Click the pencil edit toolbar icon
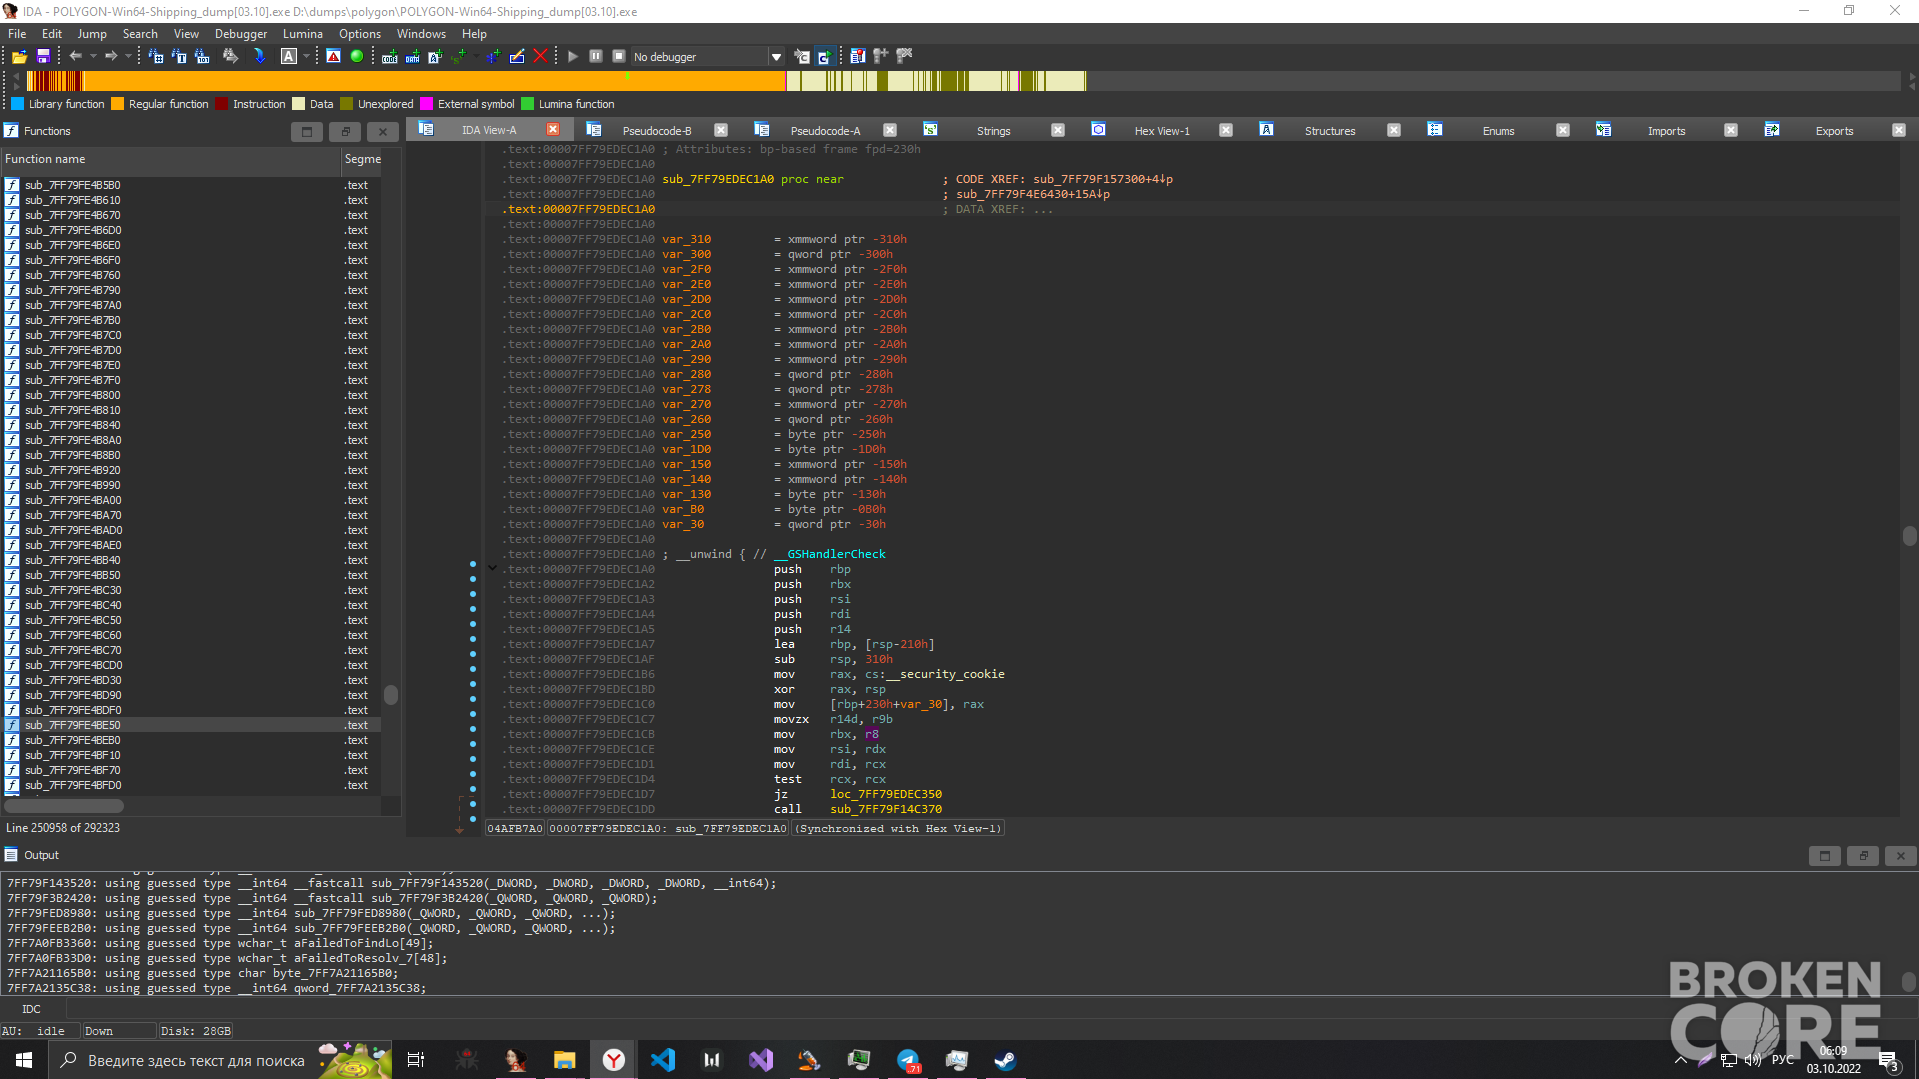1919x1079 pixels. pos(517,57)
